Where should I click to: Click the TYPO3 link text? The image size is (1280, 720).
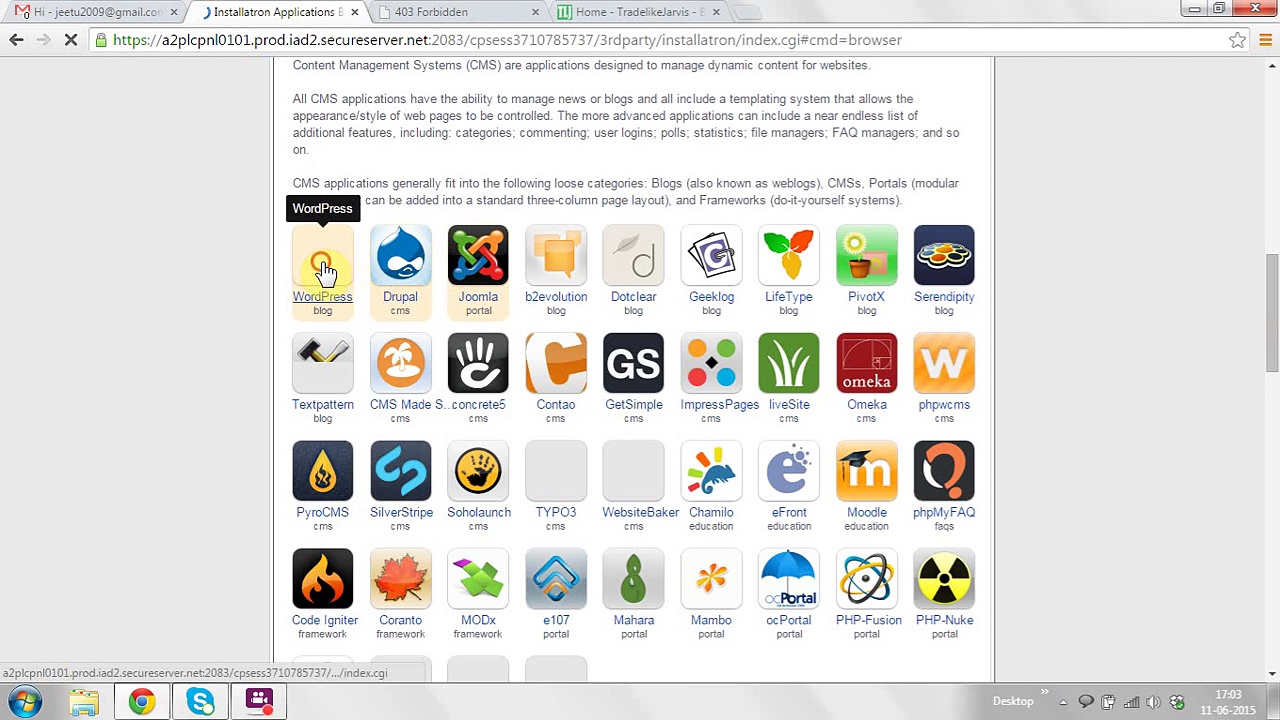(556, 512)
